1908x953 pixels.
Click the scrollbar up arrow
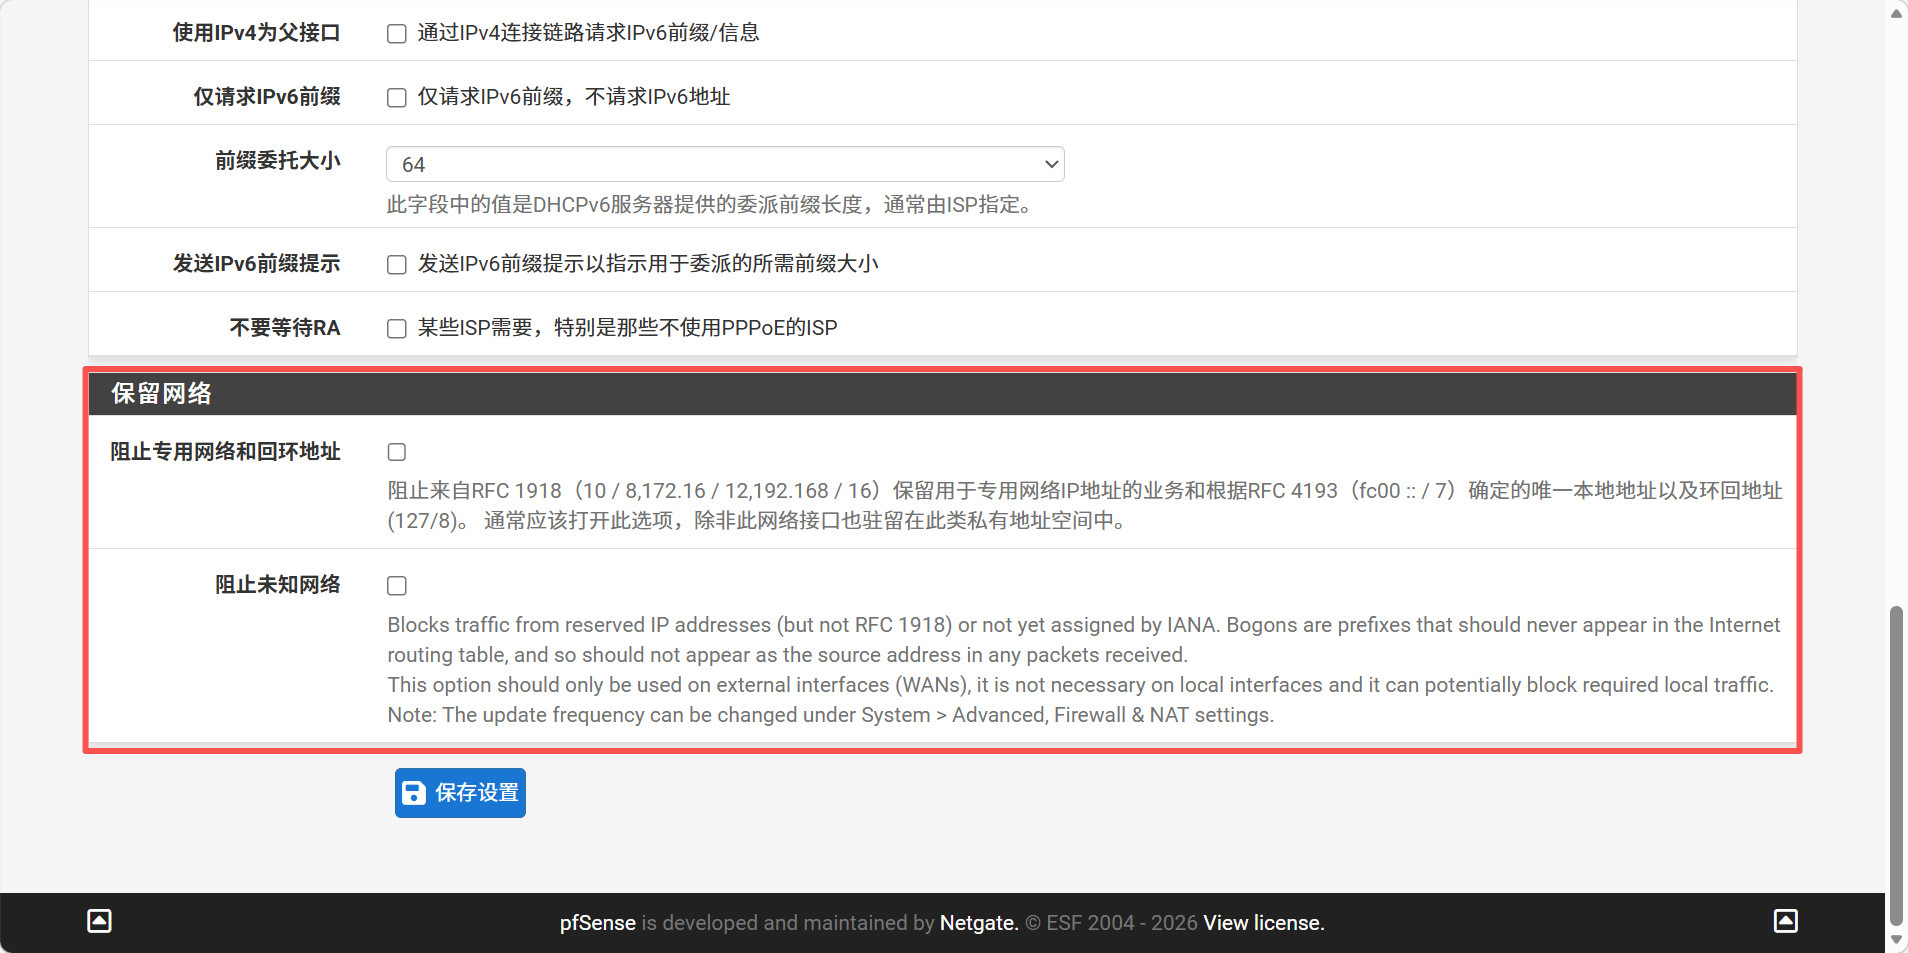[x=1896, y=13]
